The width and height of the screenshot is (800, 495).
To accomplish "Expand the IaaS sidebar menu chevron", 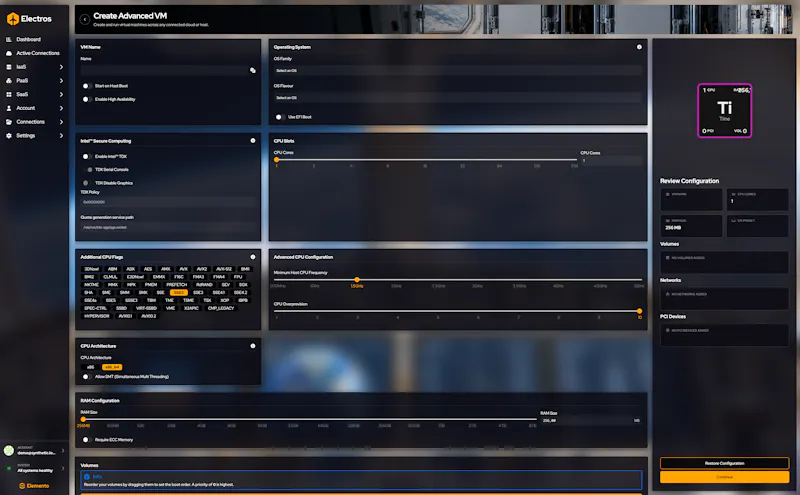I will (61, 67).
